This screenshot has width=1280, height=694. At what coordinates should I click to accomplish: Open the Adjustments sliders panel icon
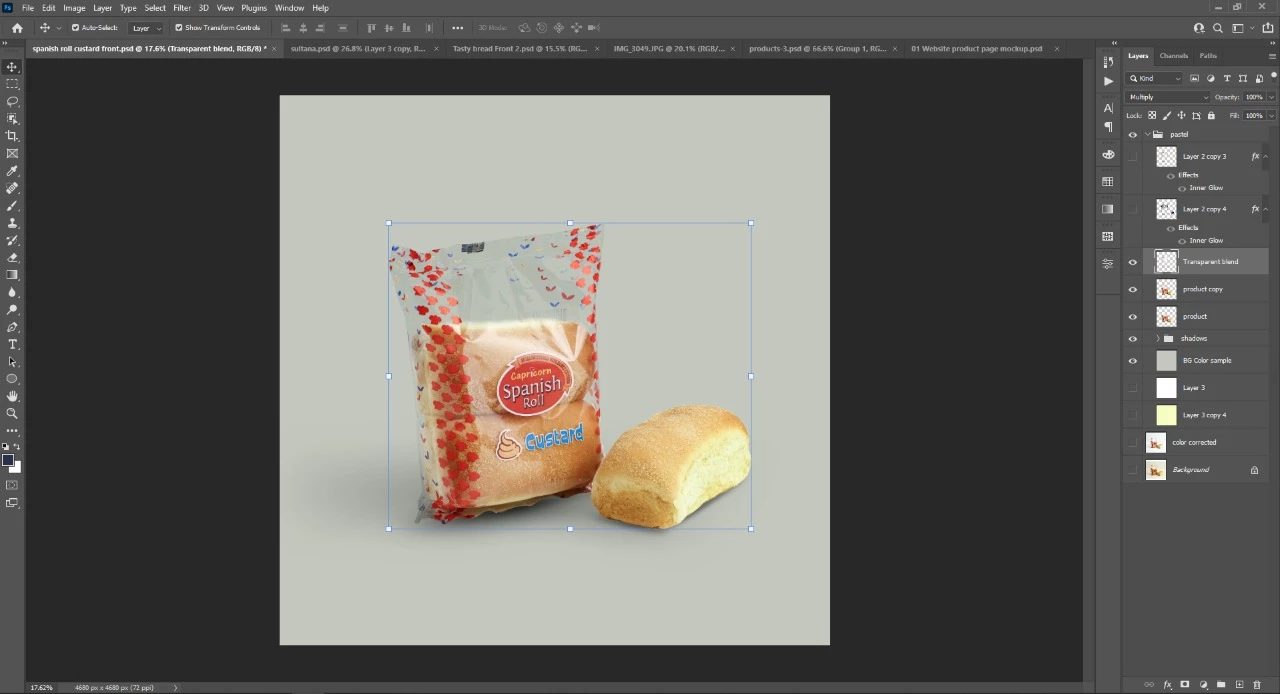click(1107, 264)
